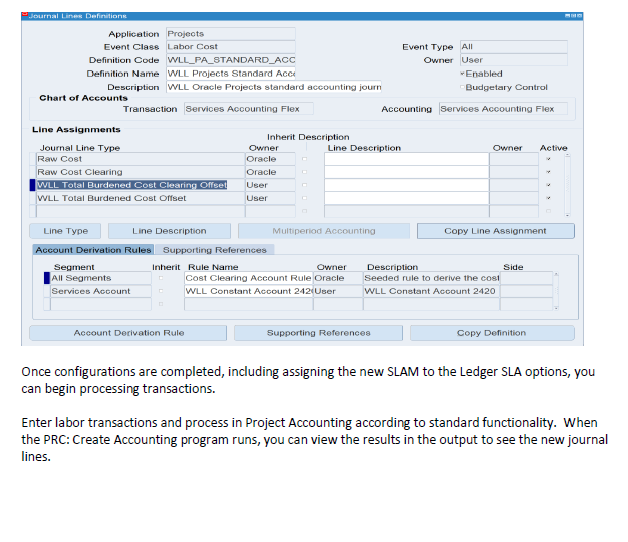Select the Raw Cost journal line type
Viewport: 628px width, 542px height.
tap(141, 159)
